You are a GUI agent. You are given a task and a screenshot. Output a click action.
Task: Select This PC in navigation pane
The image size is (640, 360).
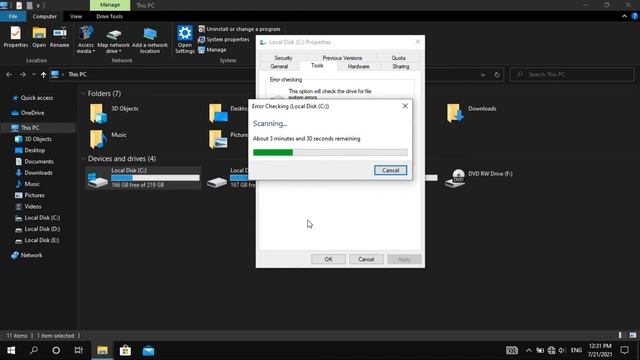click(x=25, y=128)
